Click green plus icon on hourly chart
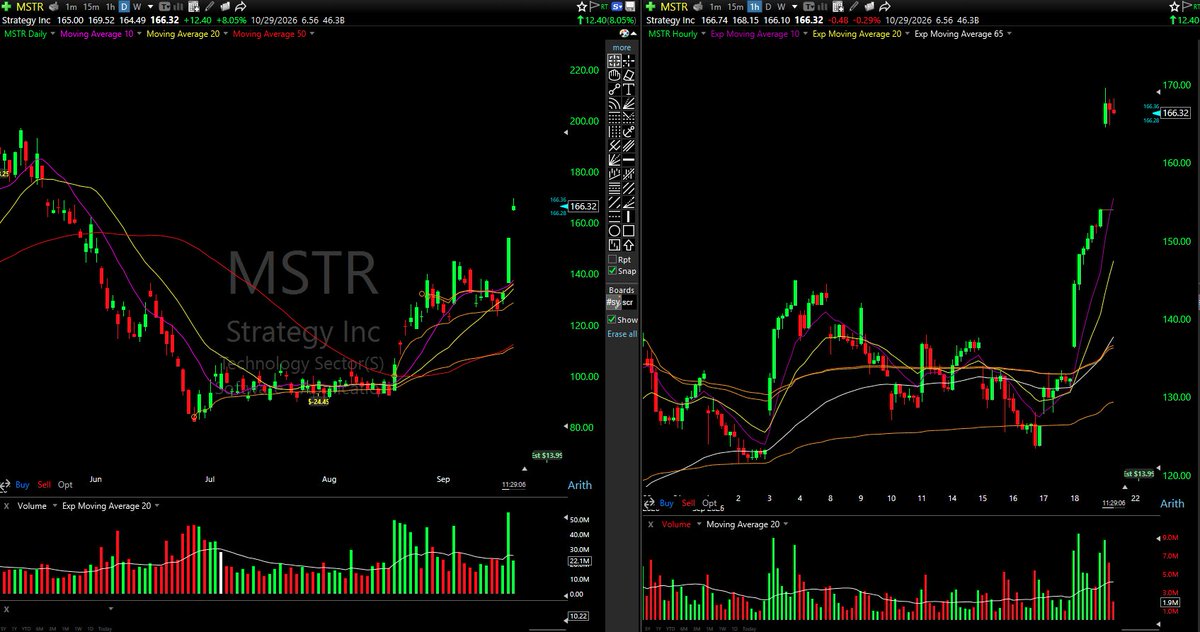1200x632 pixels. [650, 7]
